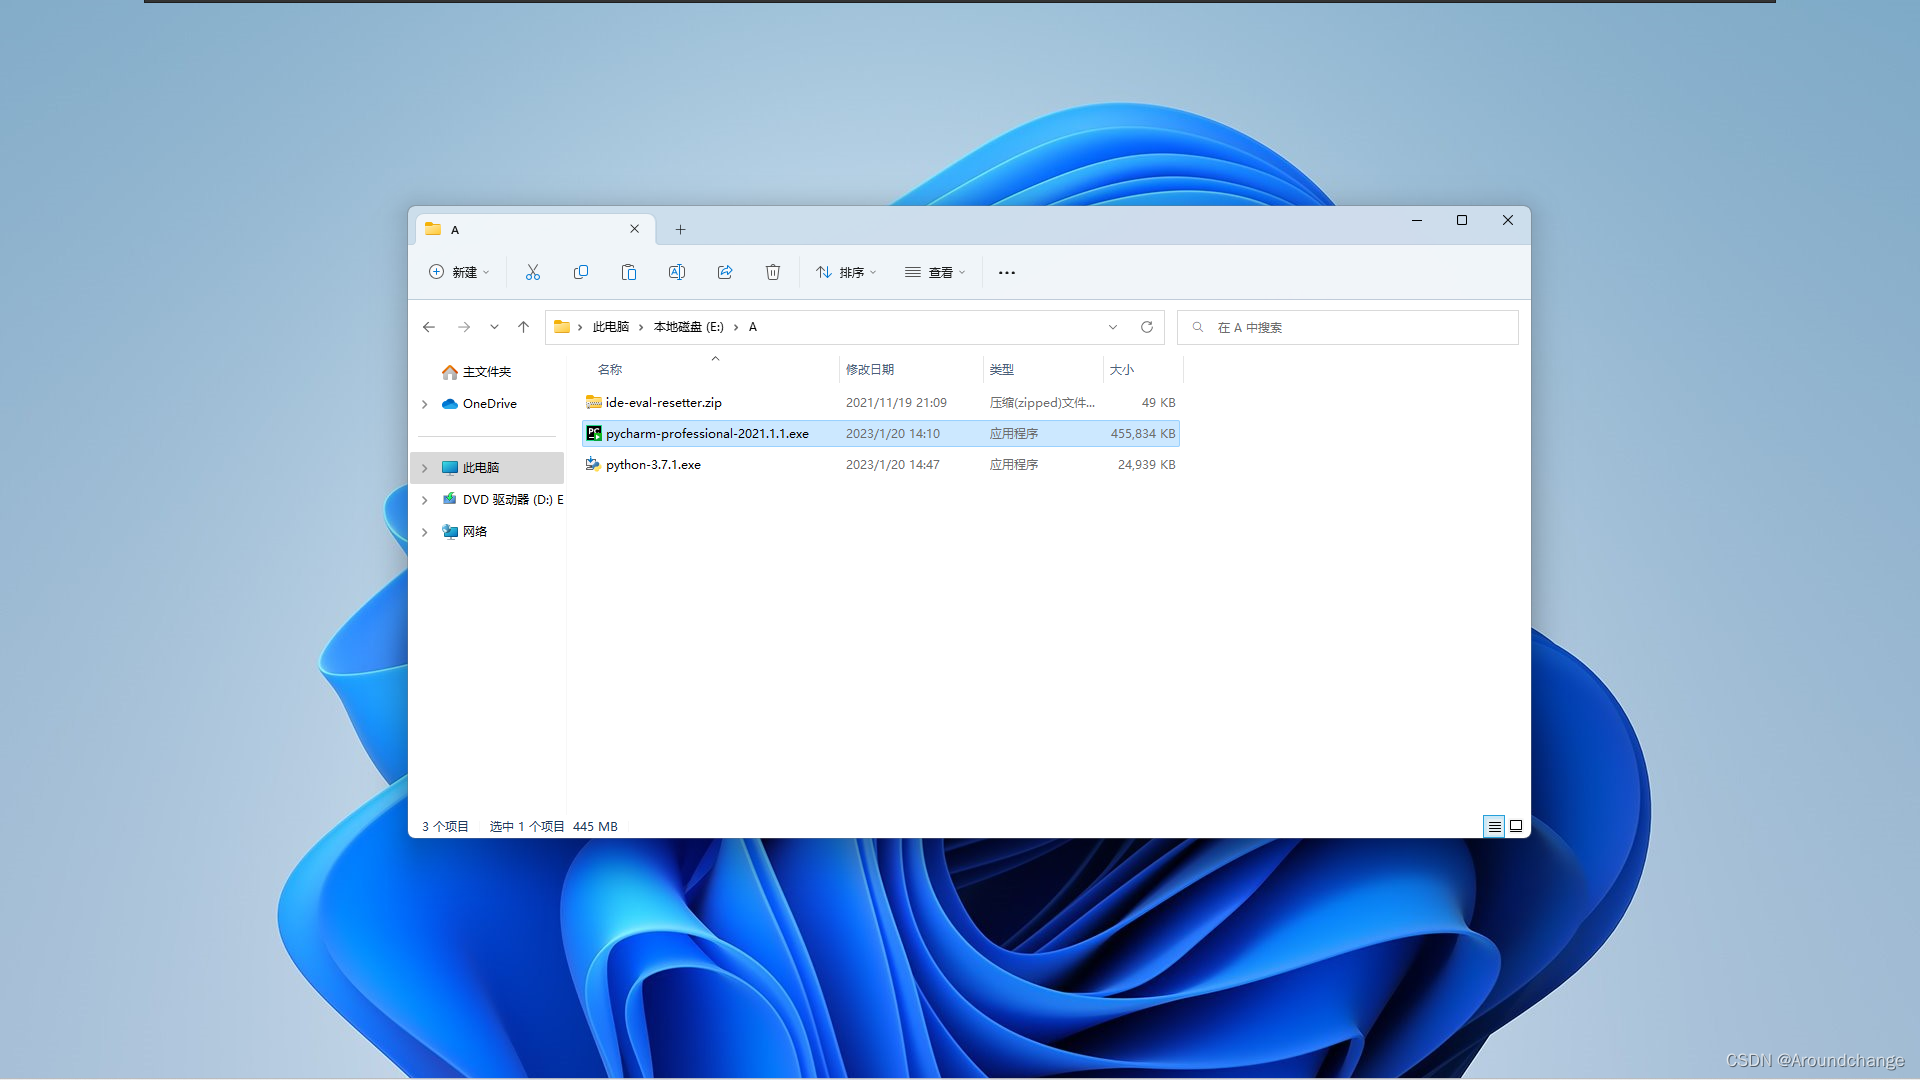Go up one folder level arrow
This screenshot has width=1920, height=1080.
[523, 327]
